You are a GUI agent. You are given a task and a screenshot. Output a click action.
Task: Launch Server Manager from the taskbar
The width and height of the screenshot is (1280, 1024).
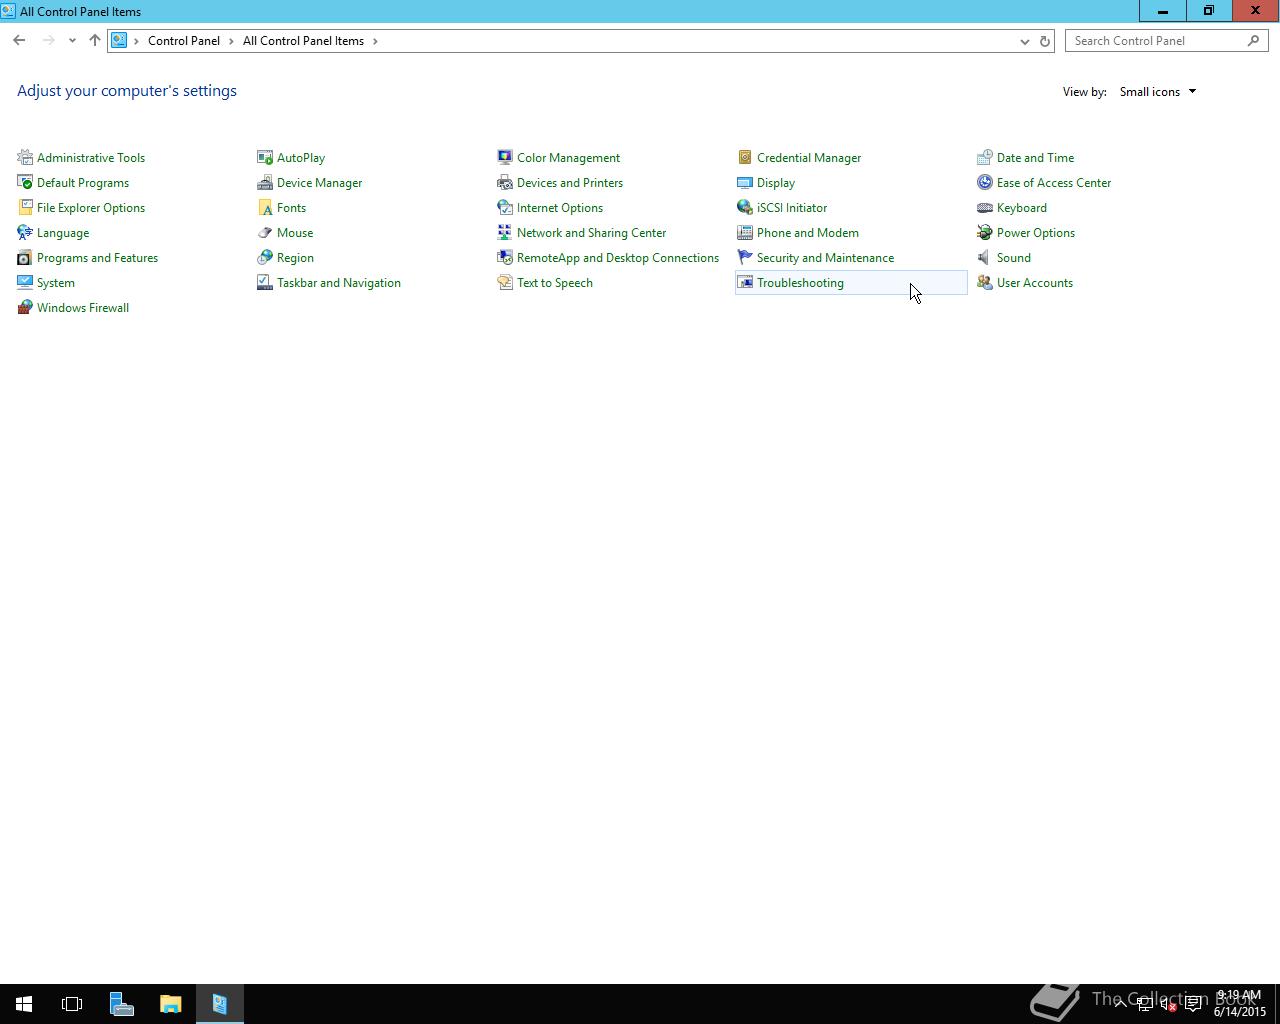click(121, 1004)
